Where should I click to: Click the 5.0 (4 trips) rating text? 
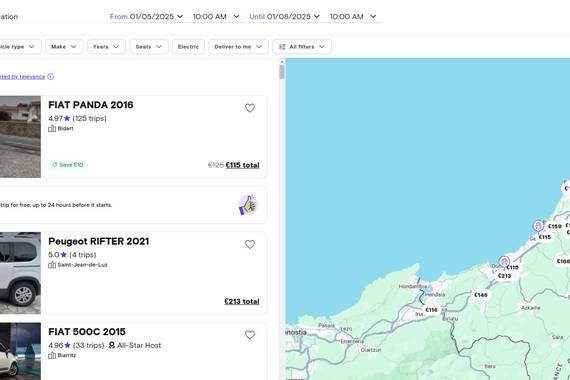click(72, 255)
